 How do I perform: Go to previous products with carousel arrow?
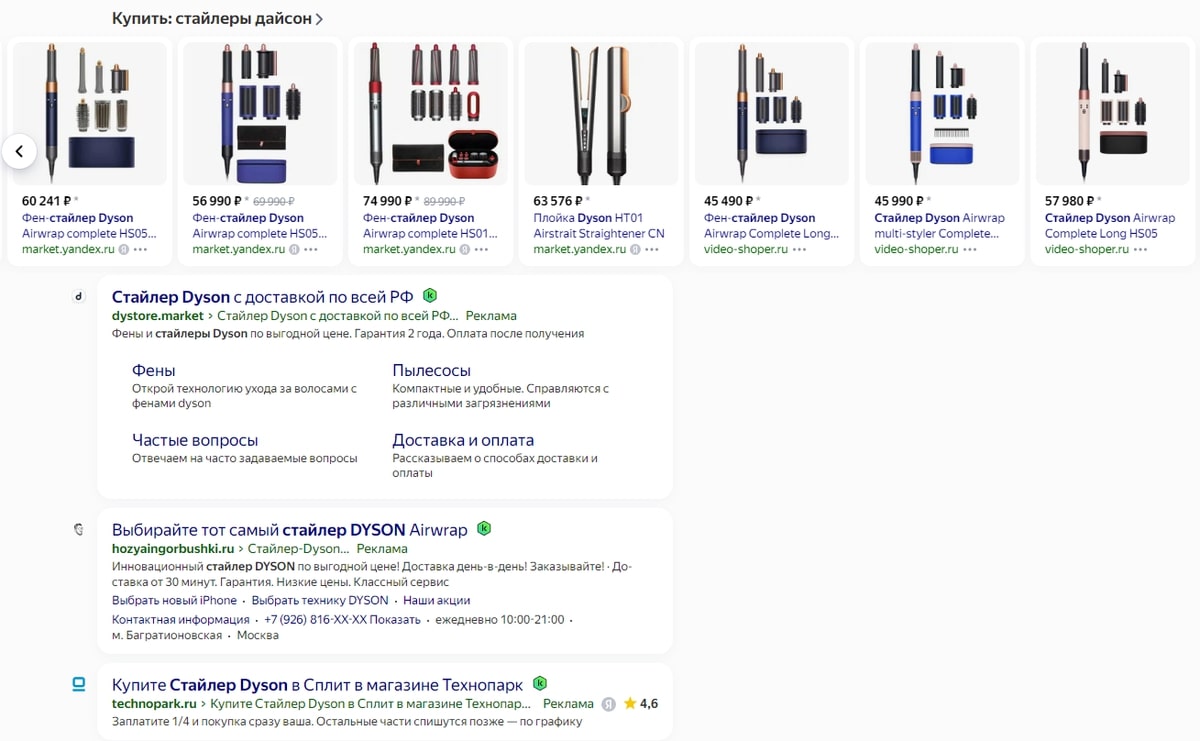point(19,151)
